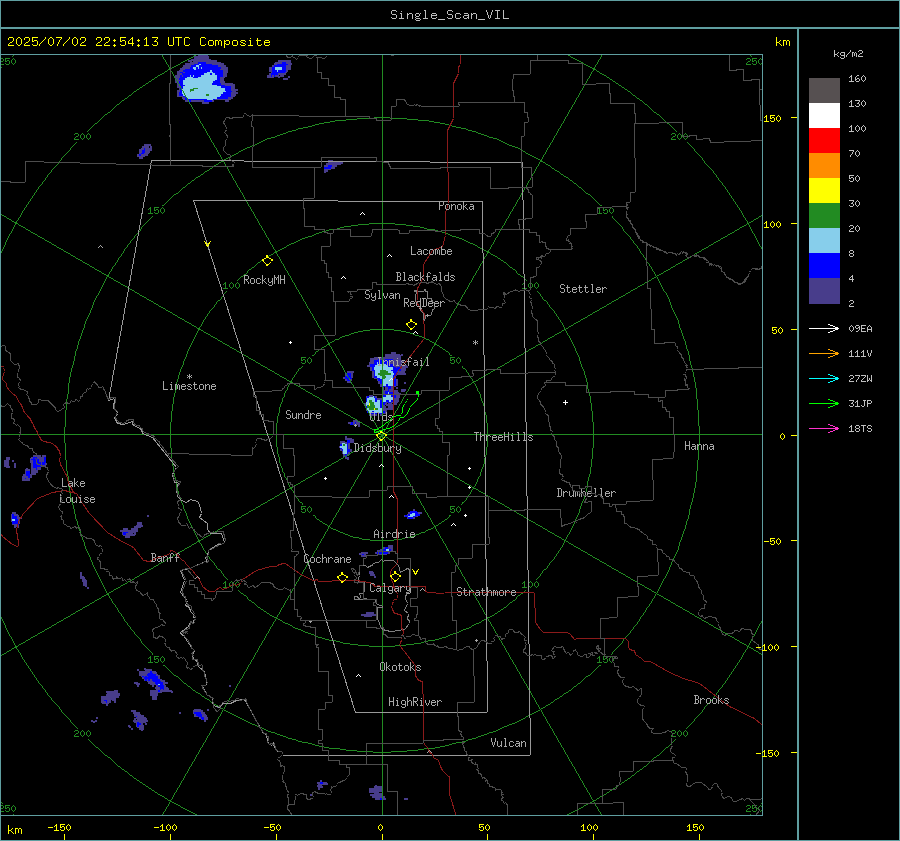
Task: Click the Hanna label
Action: pyautogui.click(x=699, y=446)
